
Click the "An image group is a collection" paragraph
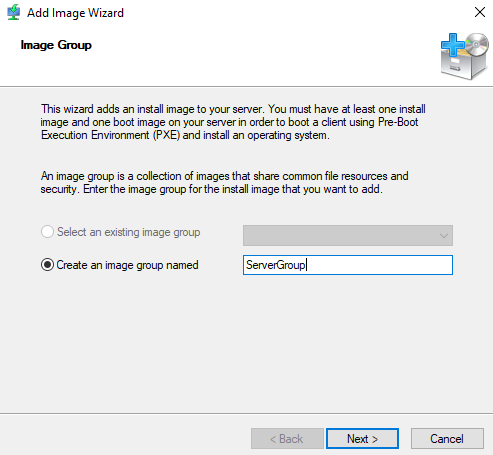tap(224, 182)
